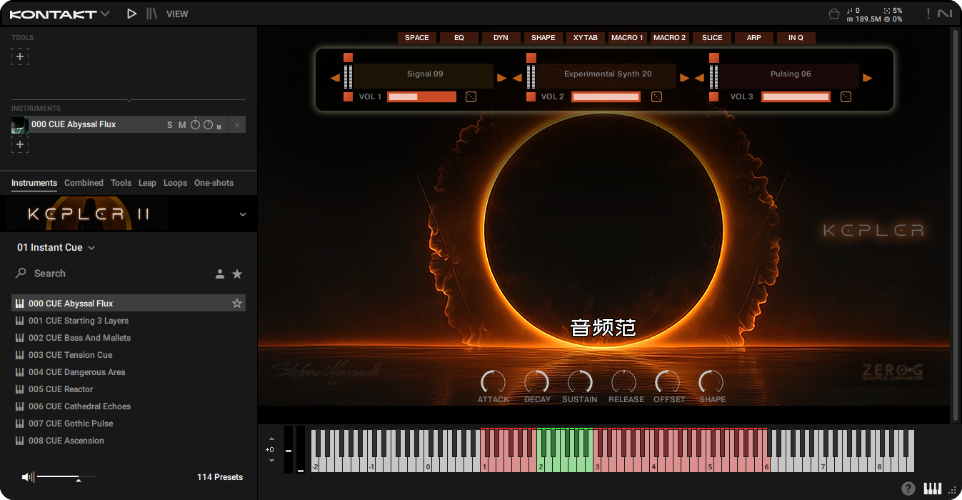Switch to the Loops browser tab

(x=175, y=183)
